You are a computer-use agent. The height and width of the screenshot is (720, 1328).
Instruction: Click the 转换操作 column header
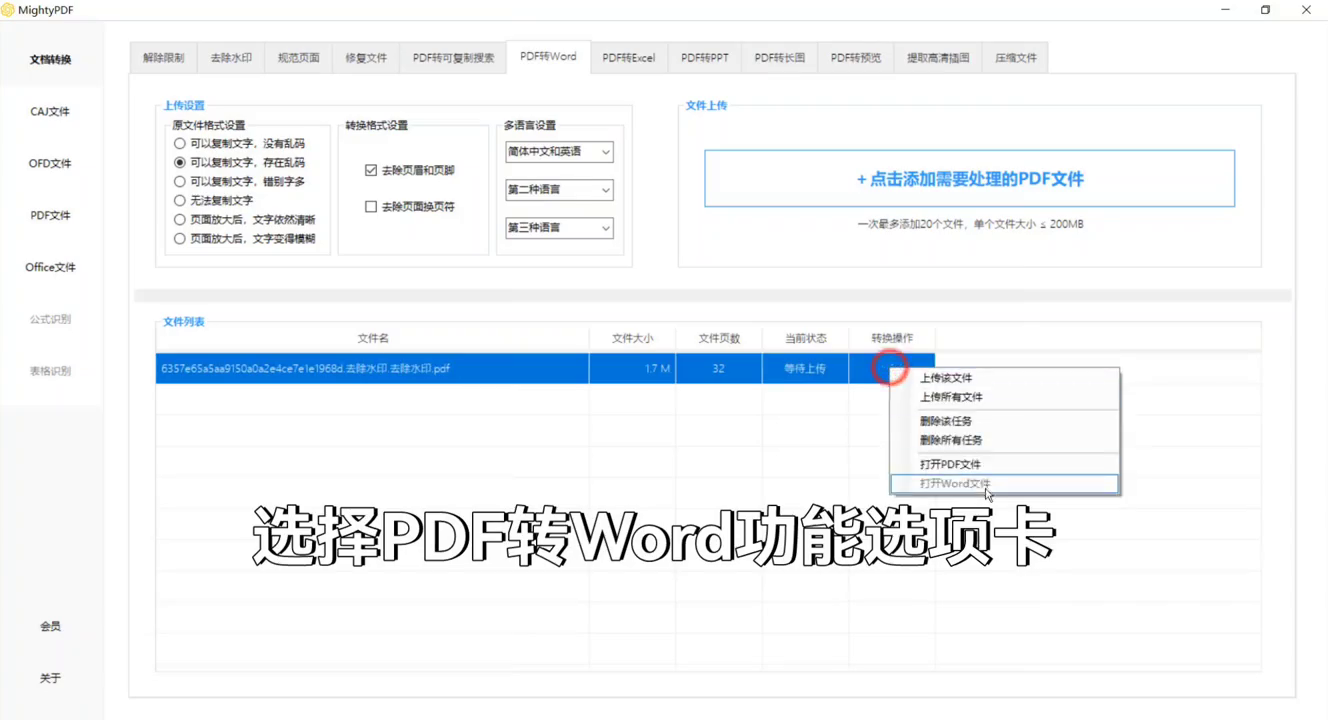point(892,339)
